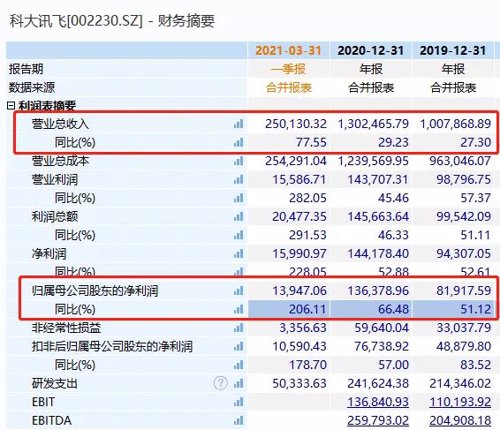
Task: Select the operating profit cell 15,586.71
Action: 299,180
